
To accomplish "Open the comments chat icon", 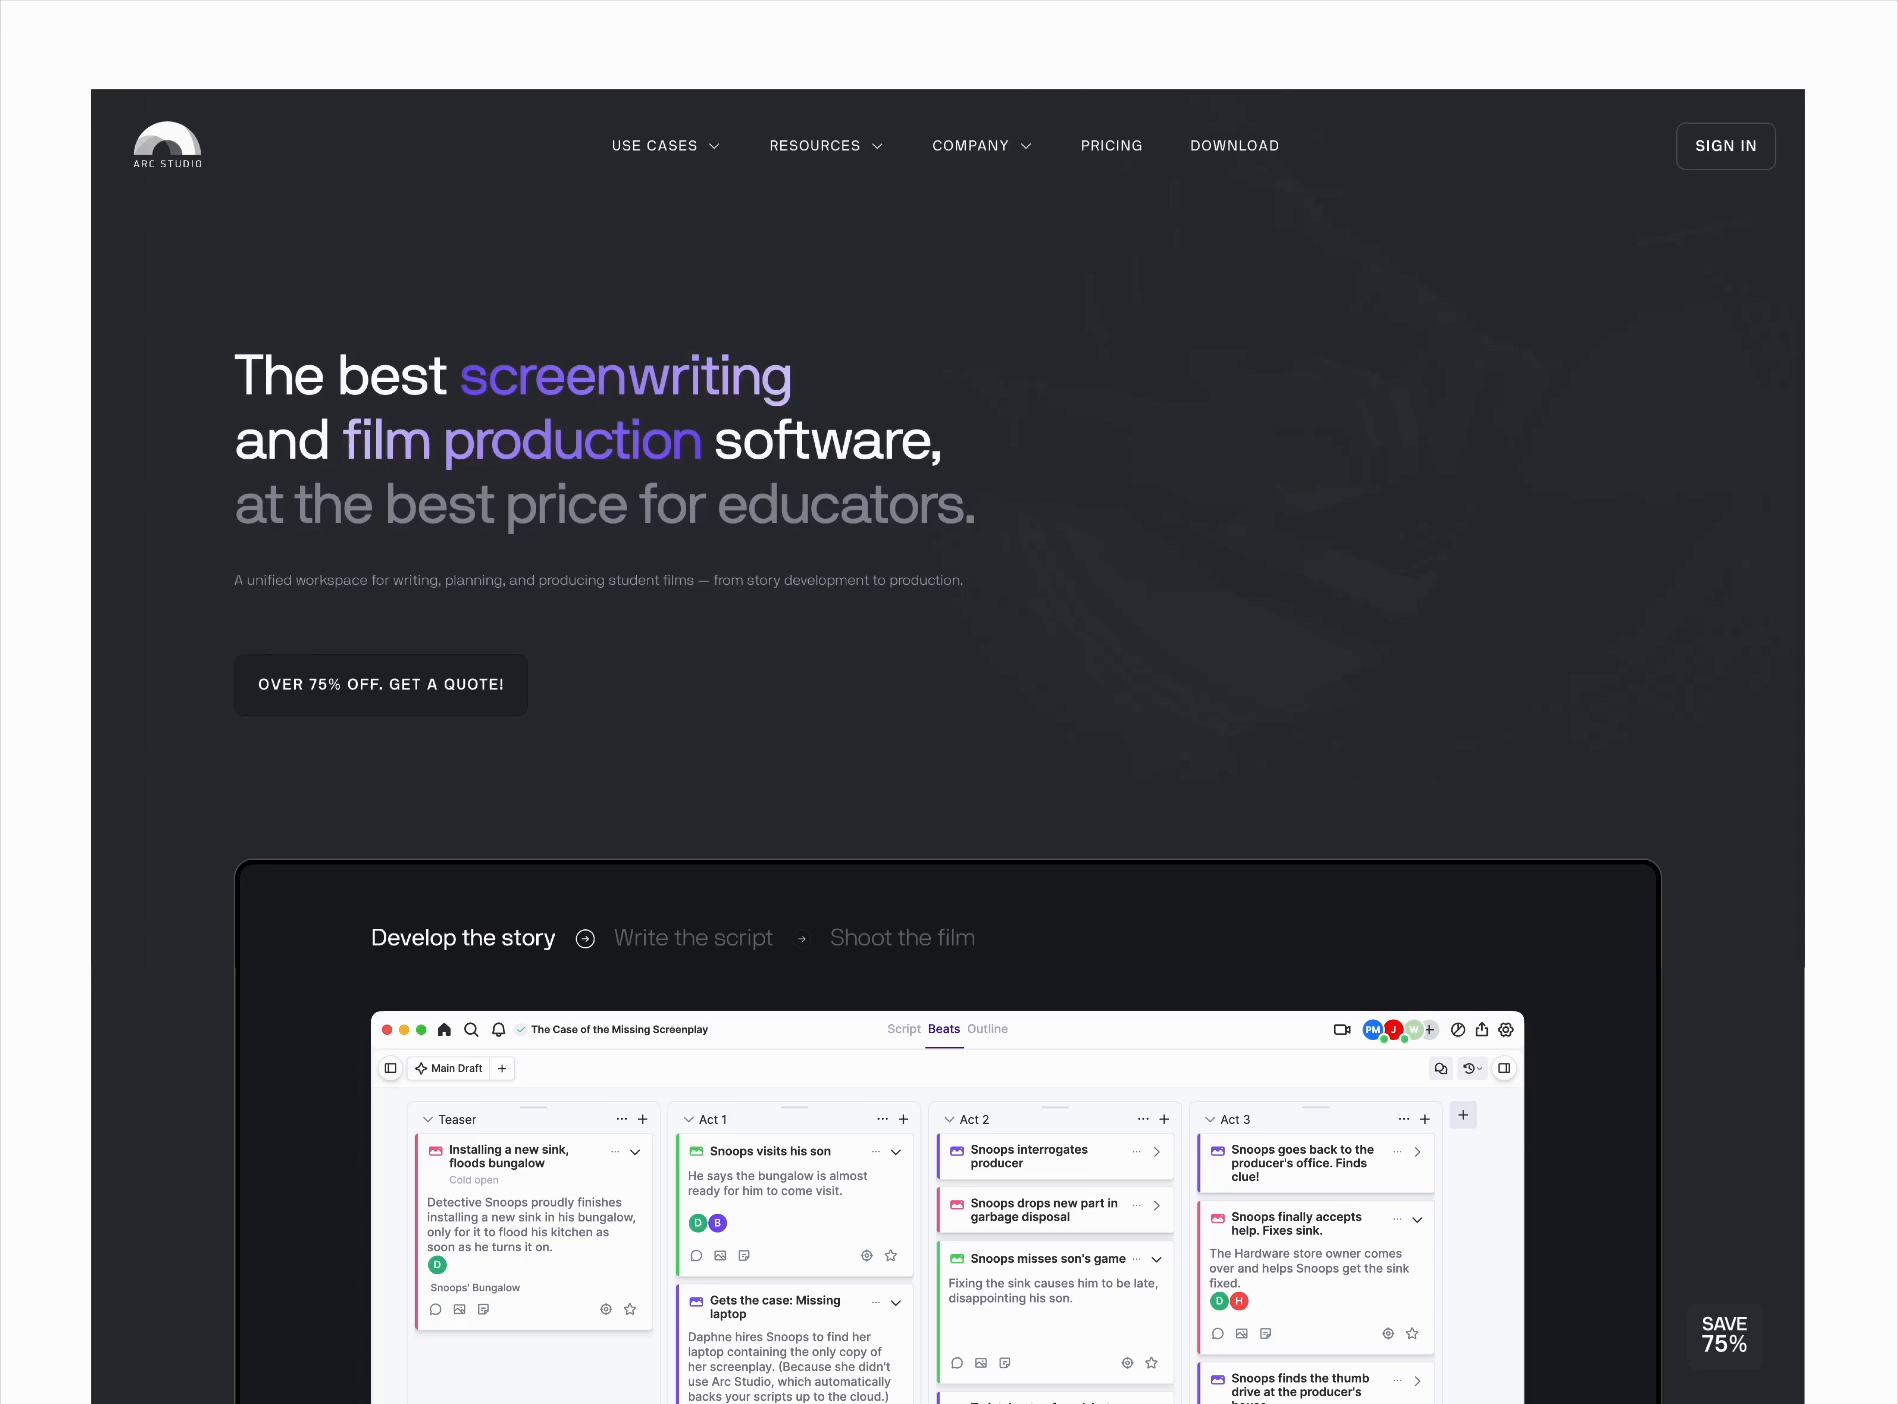I will [1441, 1068].
